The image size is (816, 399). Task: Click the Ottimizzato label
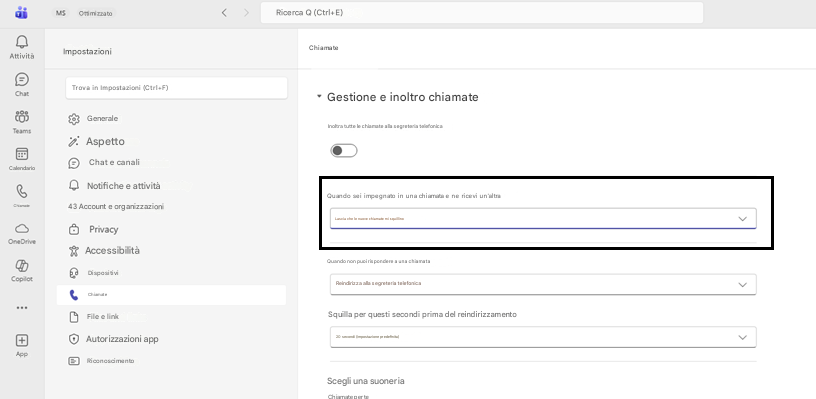(95, 14)
